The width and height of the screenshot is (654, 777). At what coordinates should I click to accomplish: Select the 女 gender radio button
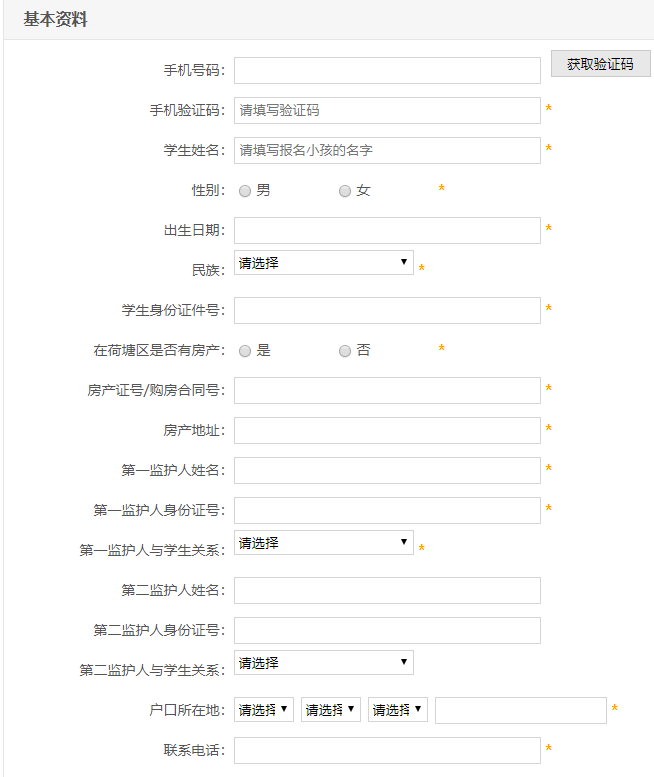tap(345, 191)
